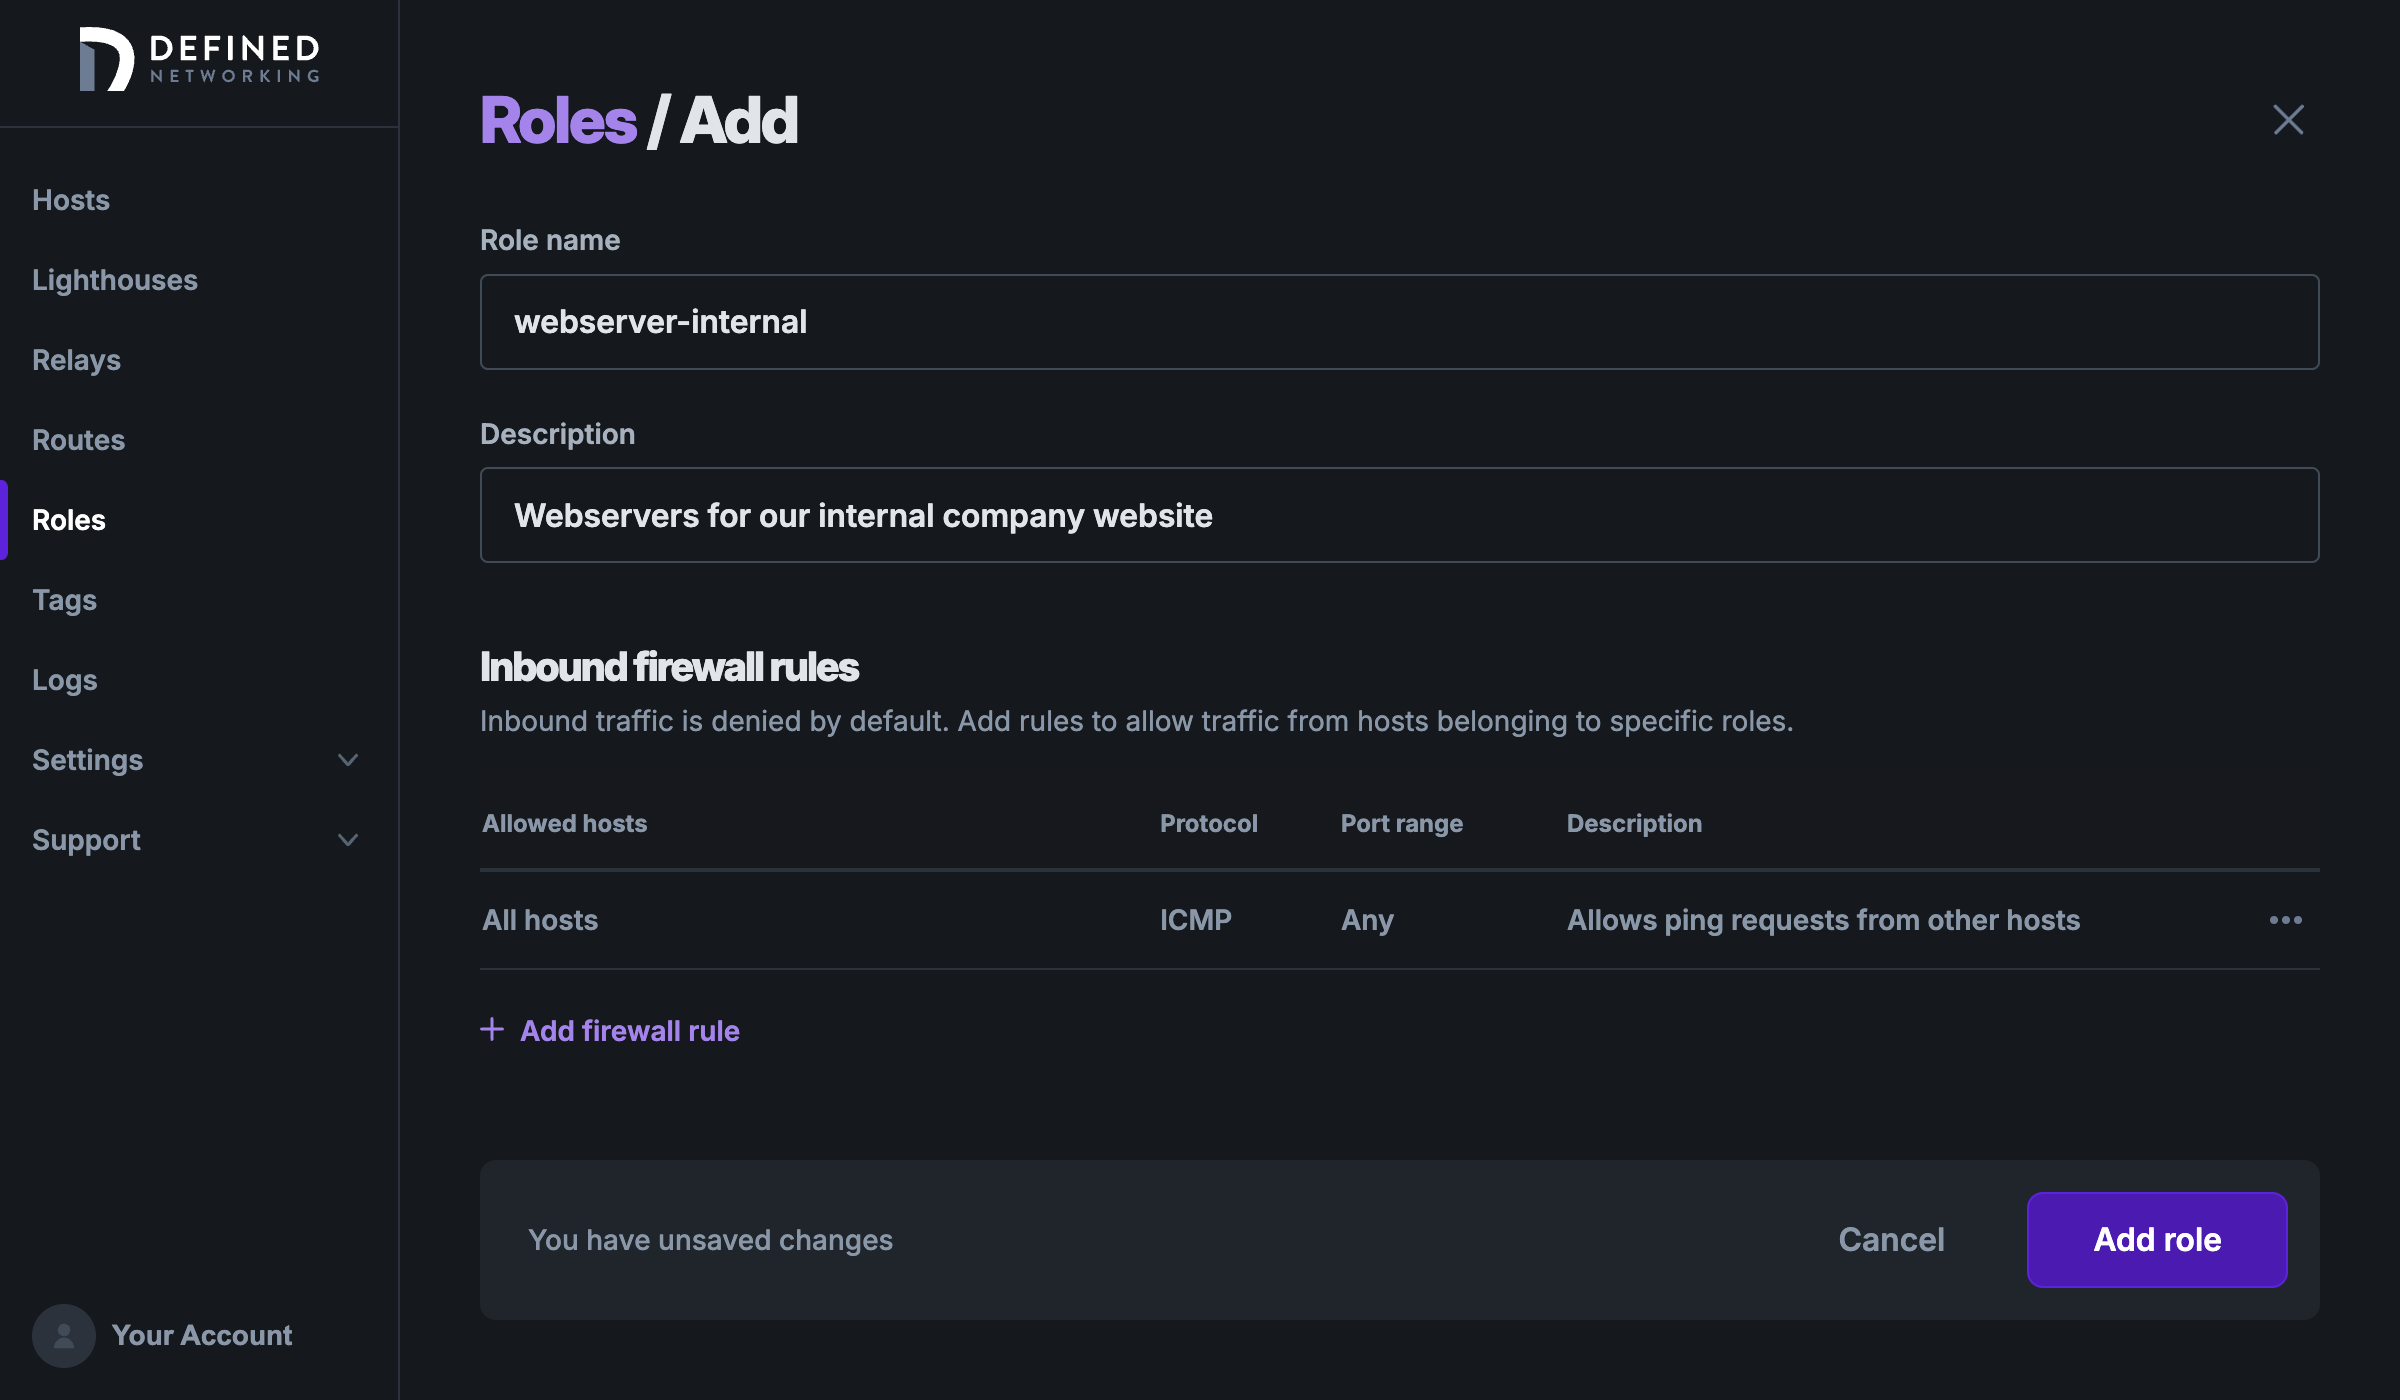
Task: Dismiss the Roles / Add panel via the X
Action: click(x=2288, y=119)
